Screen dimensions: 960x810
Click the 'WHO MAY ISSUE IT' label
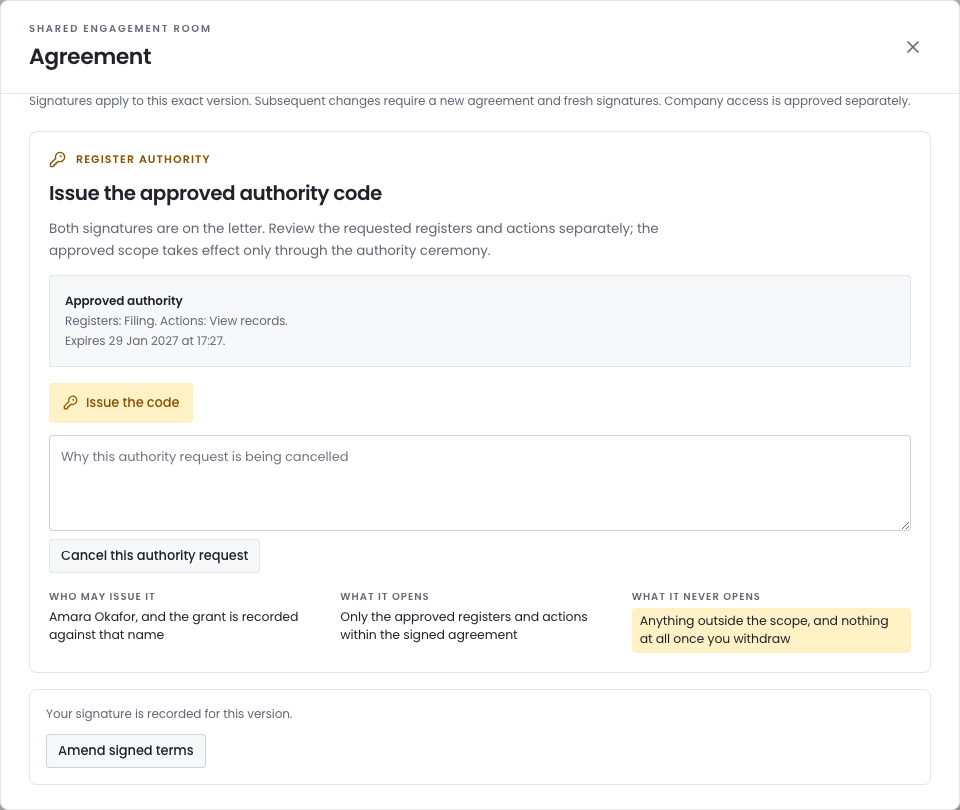click(x=102, y=596)
